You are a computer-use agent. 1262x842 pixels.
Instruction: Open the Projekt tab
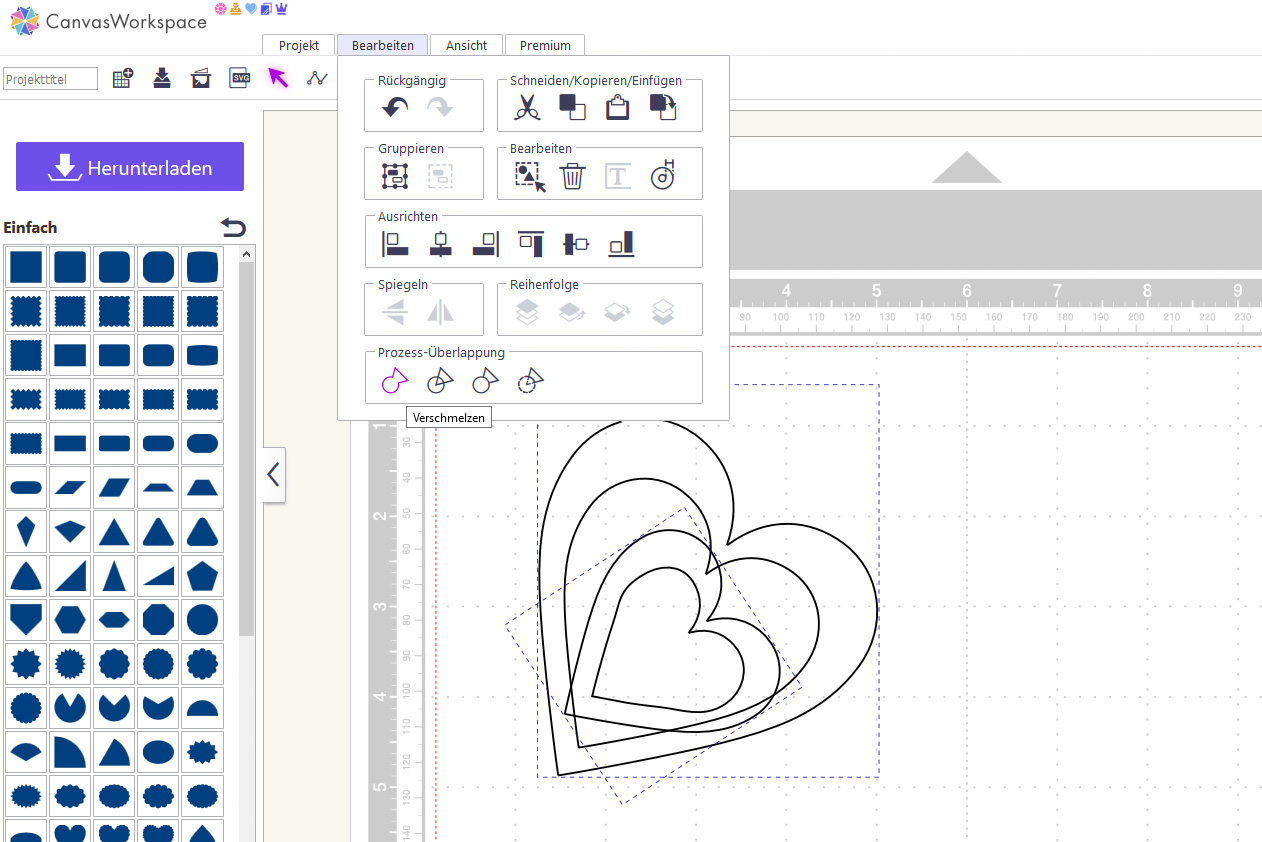pyautogui.click(x=299, y=45)
